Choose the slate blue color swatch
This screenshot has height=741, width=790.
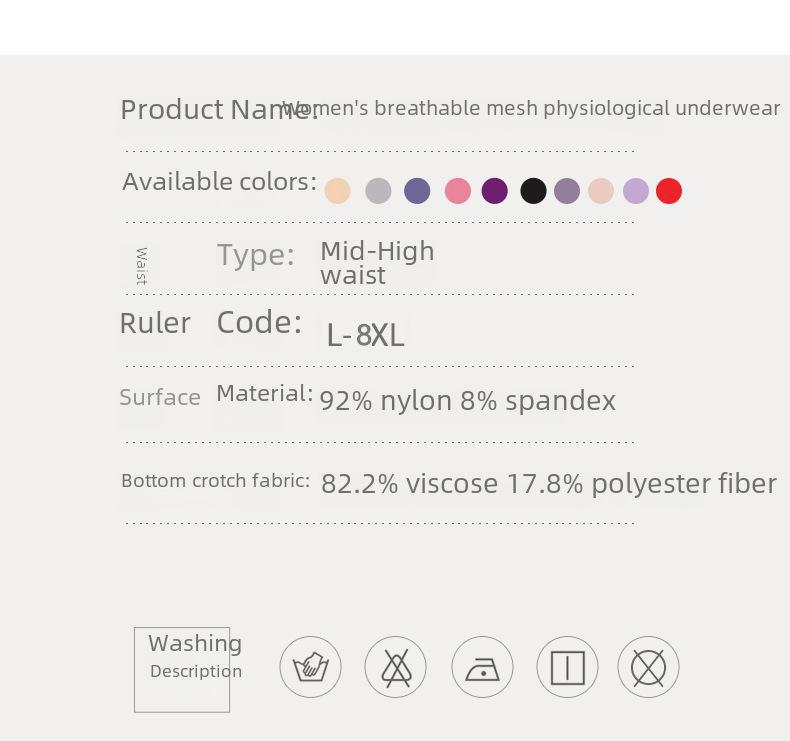(x=417, y=191)
